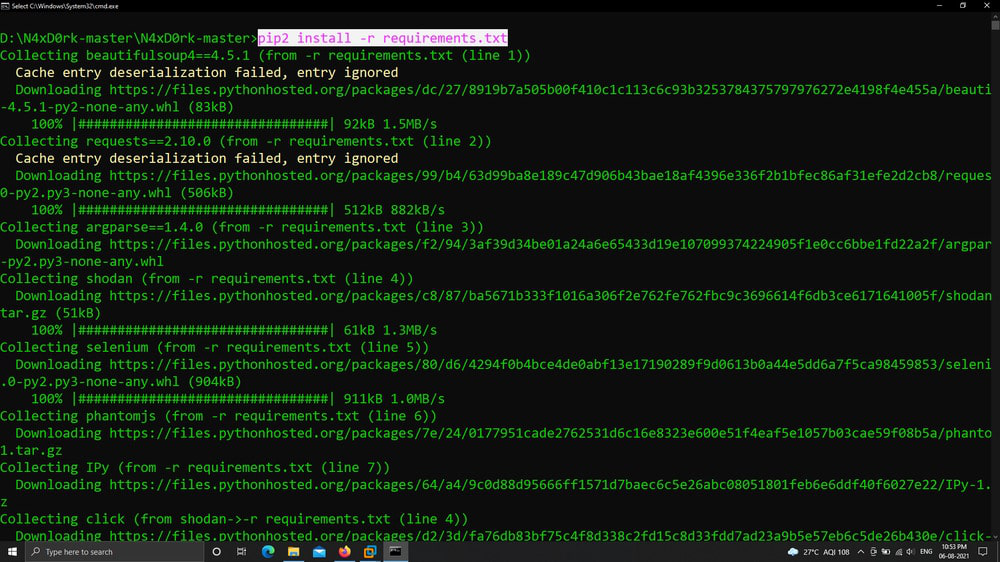
Task: Open the clock showing 10:53 PM
Action: [953, 552]
